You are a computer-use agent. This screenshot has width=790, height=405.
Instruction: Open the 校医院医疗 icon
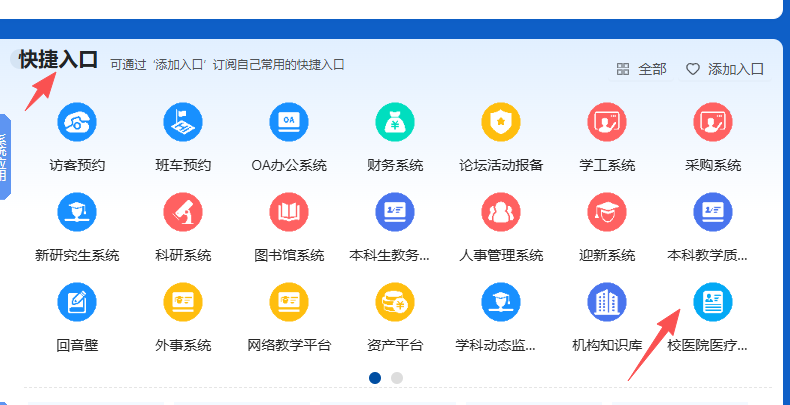pyautogui.click(x=713, y=302)
